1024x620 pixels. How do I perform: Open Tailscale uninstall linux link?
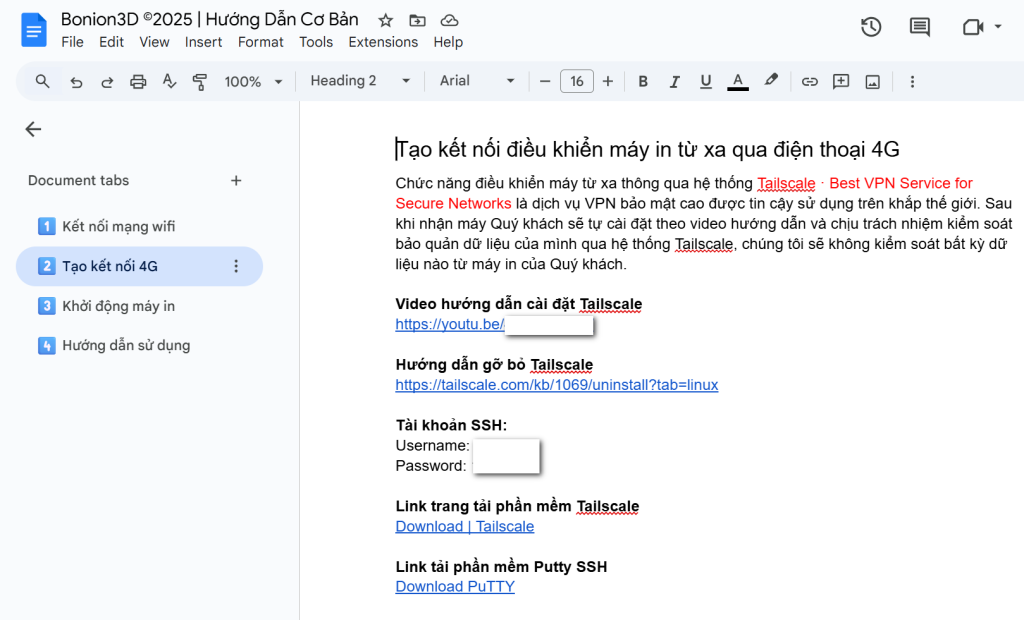(x=557, y=385)
